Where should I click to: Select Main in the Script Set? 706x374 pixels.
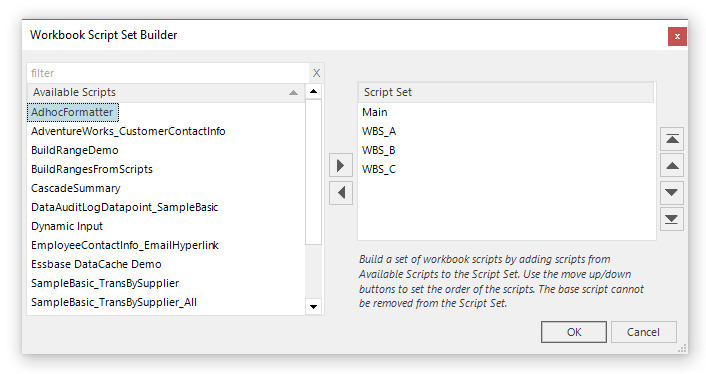[x=375, y=112]
